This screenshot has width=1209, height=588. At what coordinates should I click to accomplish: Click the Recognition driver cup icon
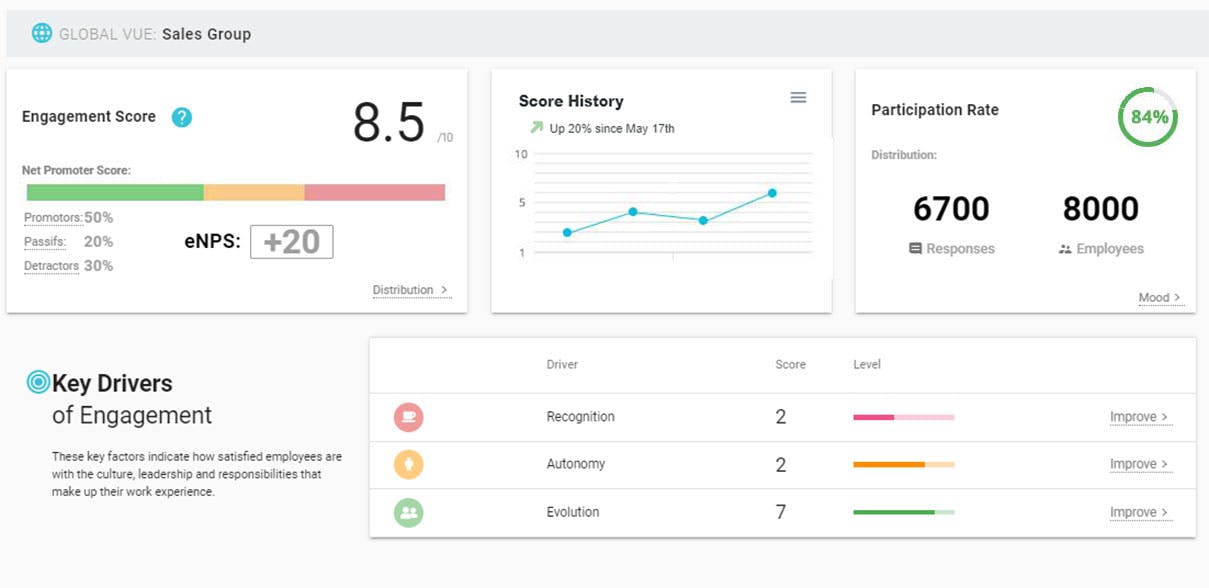pyautogui.click(x=408, y=417)
